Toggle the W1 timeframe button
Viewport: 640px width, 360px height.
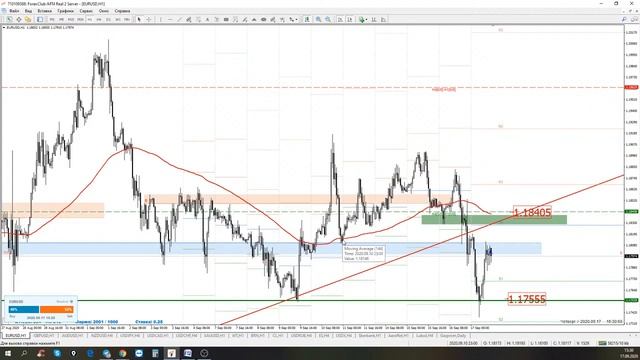click(x=118, y=20)
